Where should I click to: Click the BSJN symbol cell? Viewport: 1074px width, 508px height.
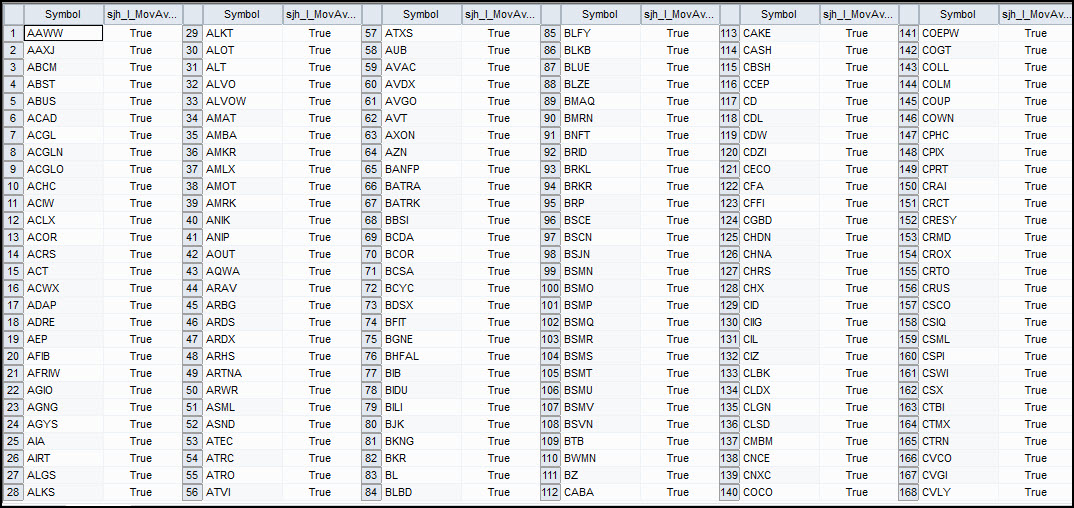click(601, 254)
